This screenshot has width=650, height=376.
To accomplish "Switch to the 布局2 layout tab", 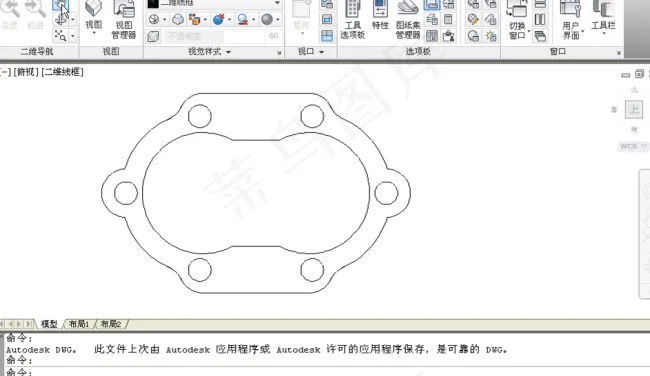I will [x=111, y=324].
